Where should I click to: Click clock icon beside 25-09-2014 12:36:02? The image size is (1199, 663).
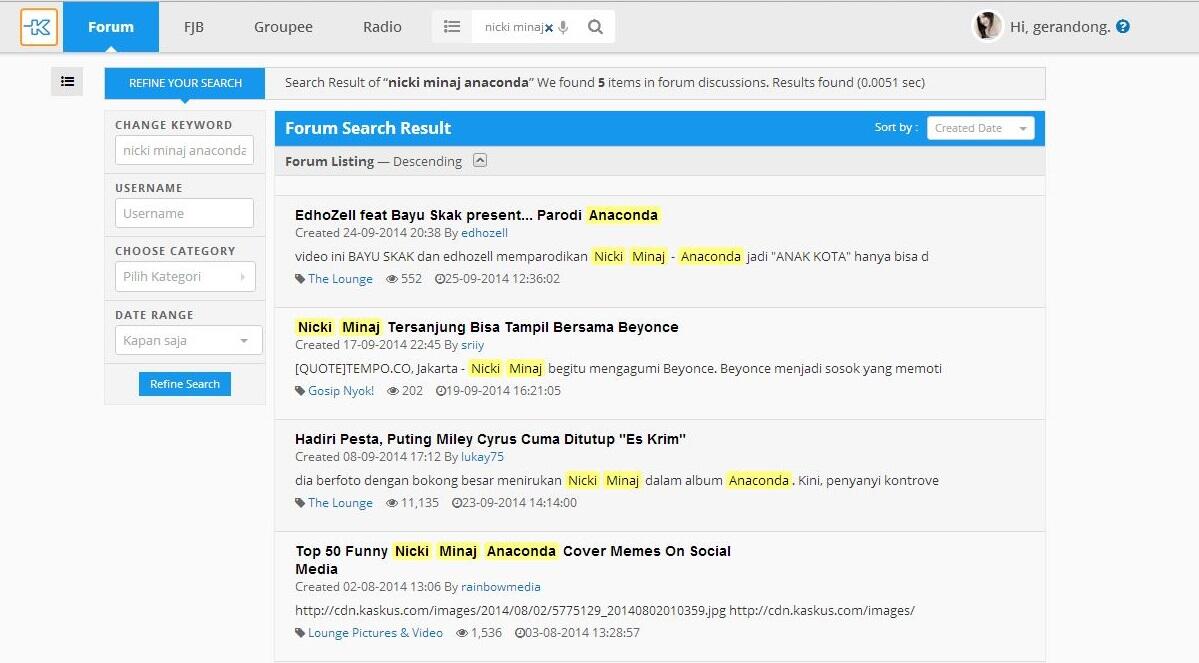[440, 279]
